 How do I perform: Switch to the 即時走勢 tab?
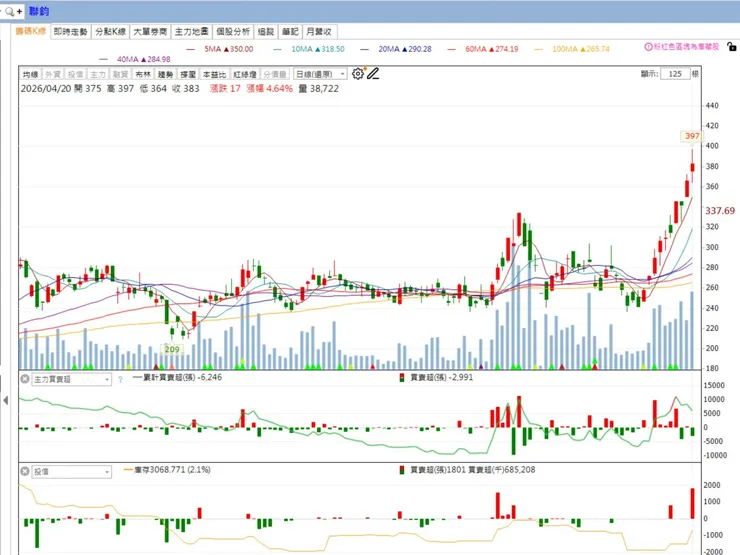pyautogui.click(x=71, y=32)
